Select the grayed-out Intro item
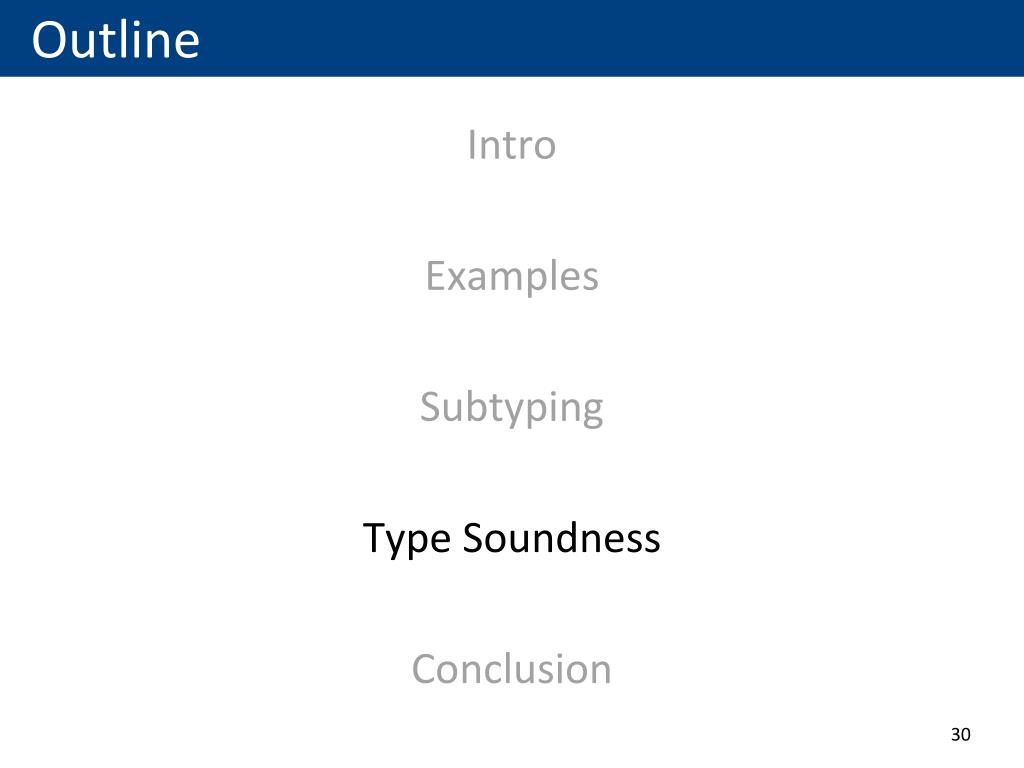This screenshot has height=768, width=1024. tap(511, 144)
